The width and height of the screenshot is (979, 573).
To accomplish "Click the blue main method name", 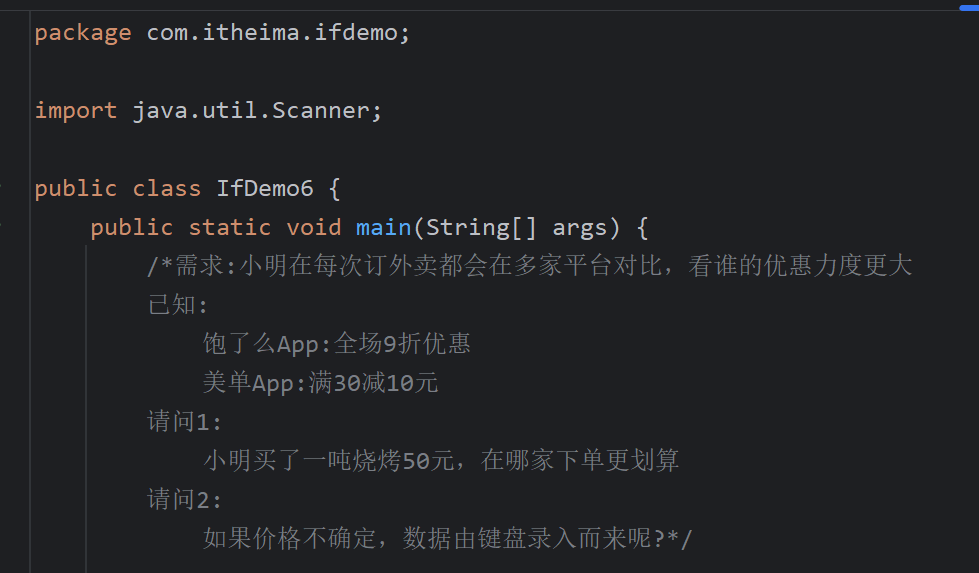I will pyautogui.click(x=383, y=228).
